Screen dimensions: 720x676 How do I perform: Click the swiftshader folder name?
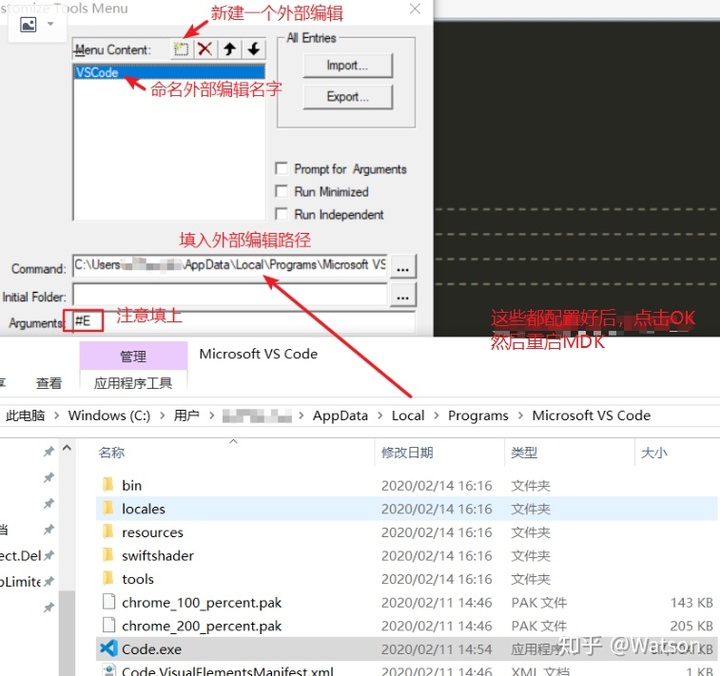click(158, 556)
